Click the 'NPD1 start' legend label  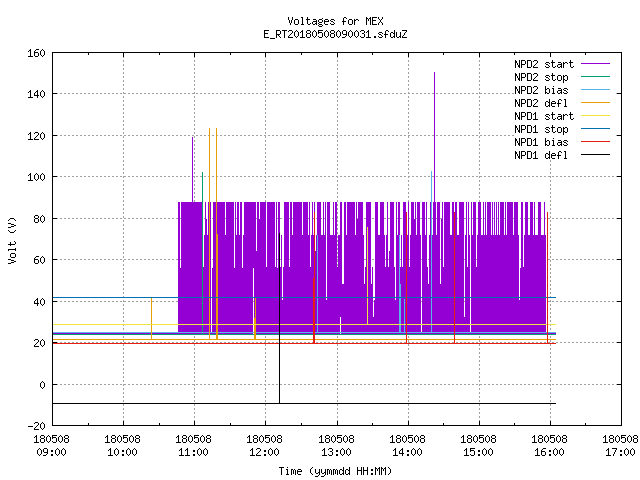tap(544, 116)
